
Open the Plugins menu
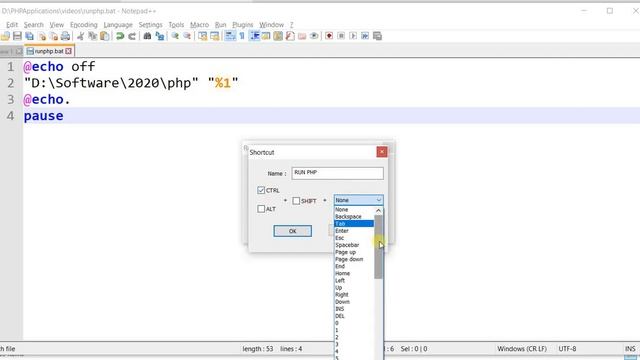243,25
